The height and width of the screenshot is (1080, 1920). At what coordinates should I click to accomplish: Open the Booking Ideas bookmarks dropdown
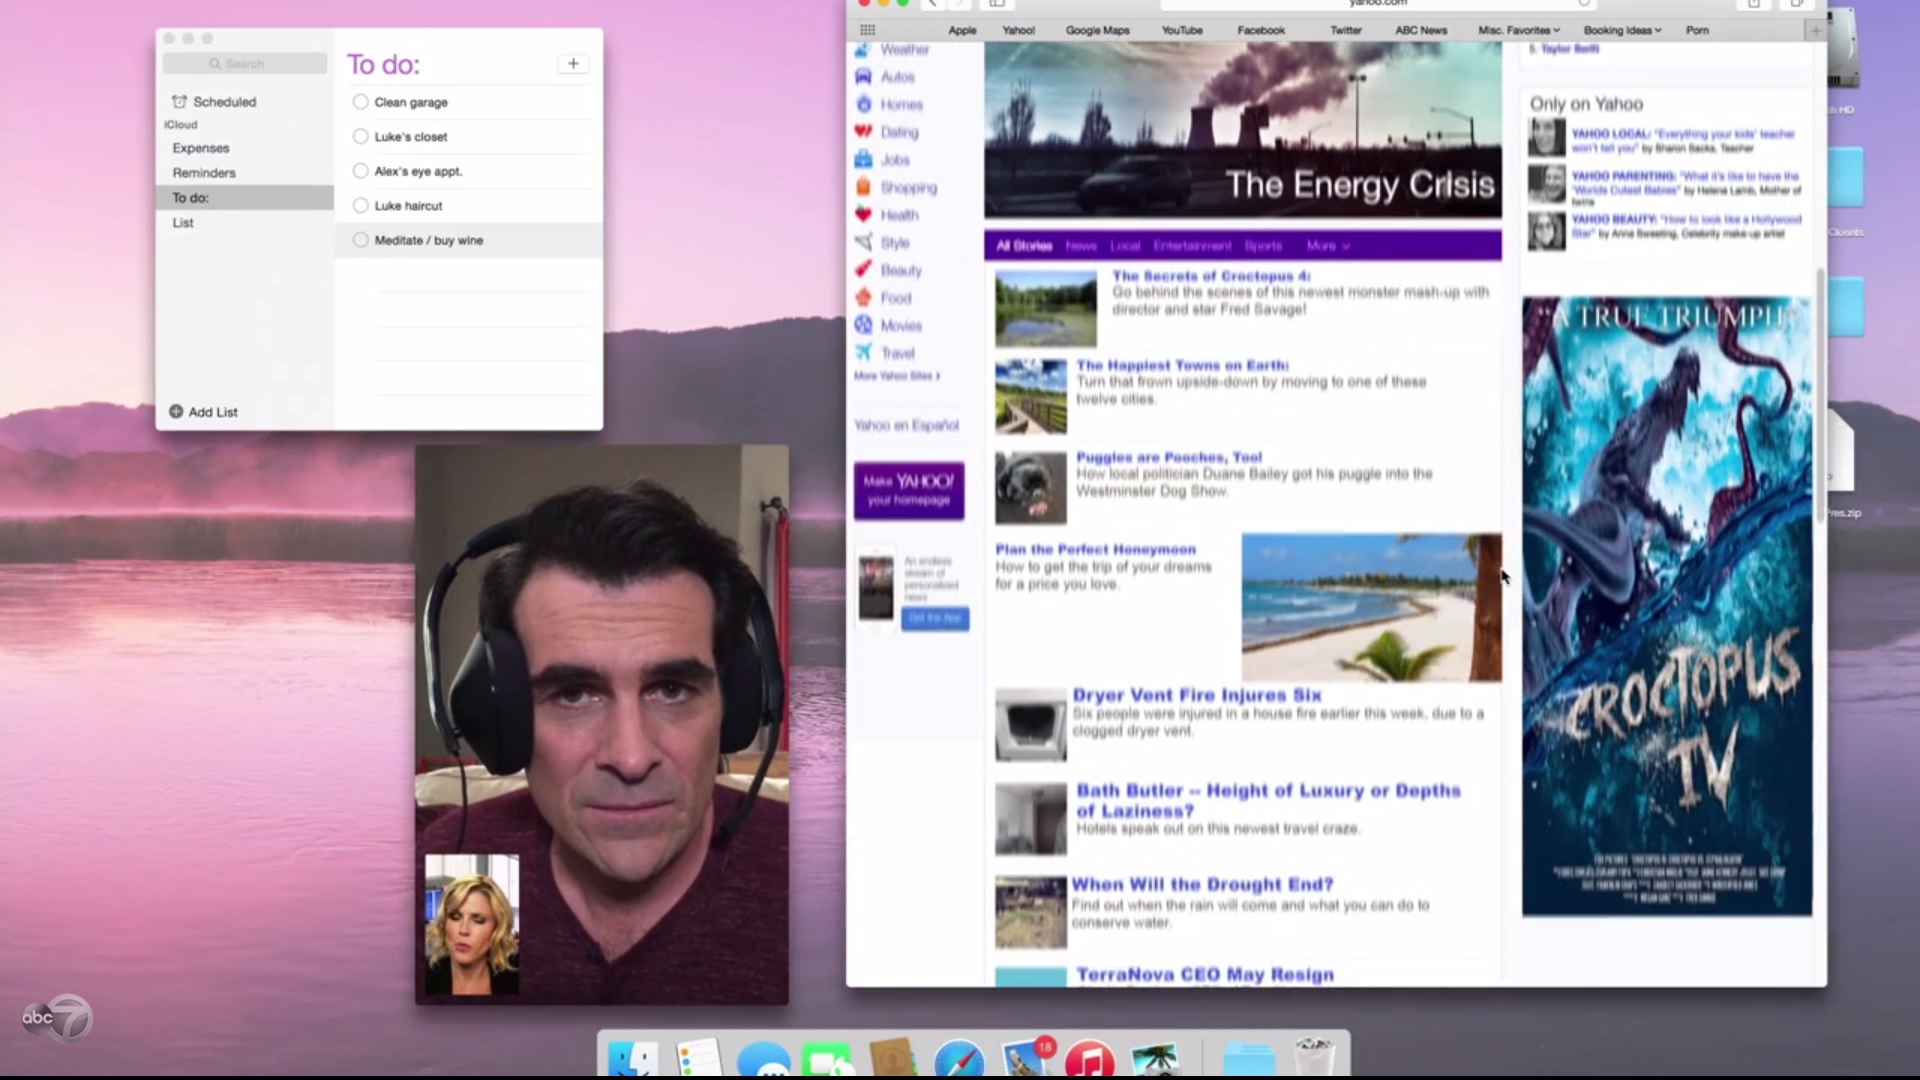pos(1621,30)
